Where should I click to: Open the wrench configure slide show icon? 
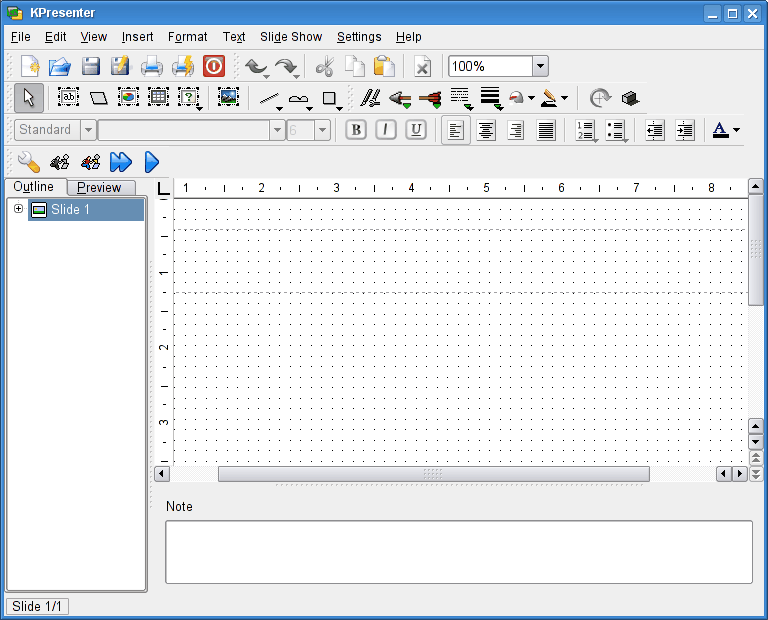28,162
